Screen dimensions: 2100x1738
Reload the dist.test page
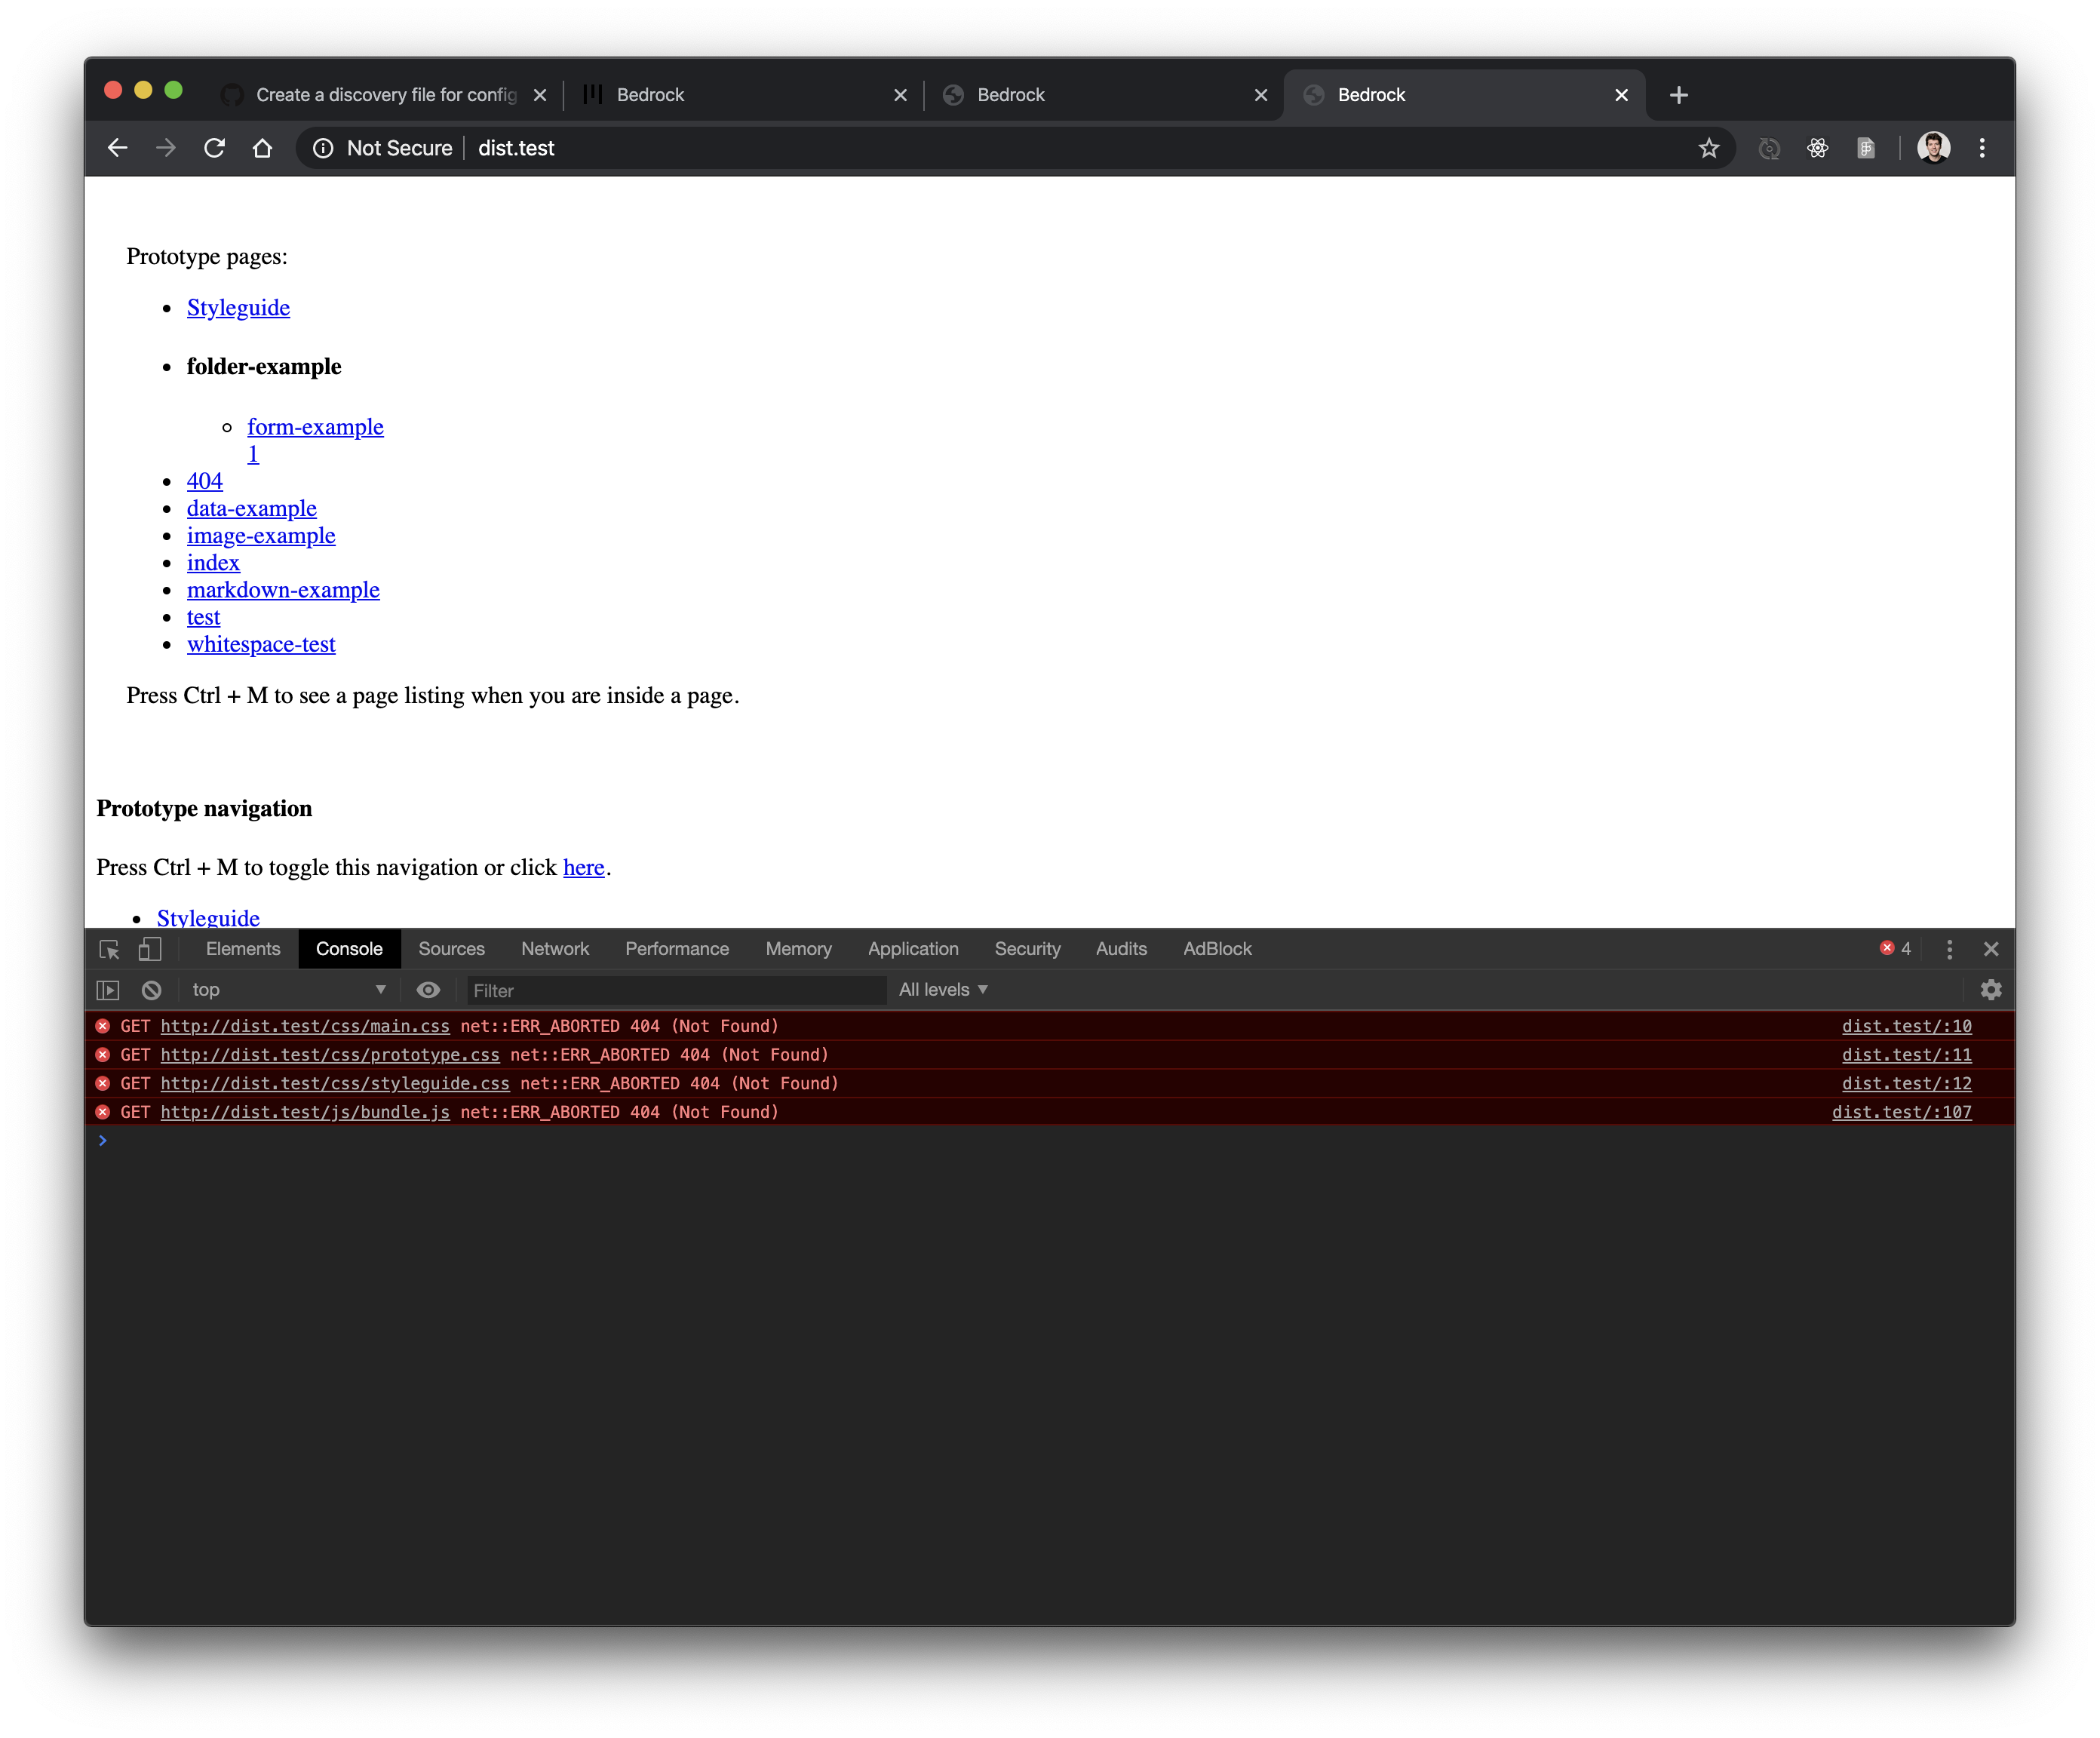pyautogui.click(x=214, y=147)
